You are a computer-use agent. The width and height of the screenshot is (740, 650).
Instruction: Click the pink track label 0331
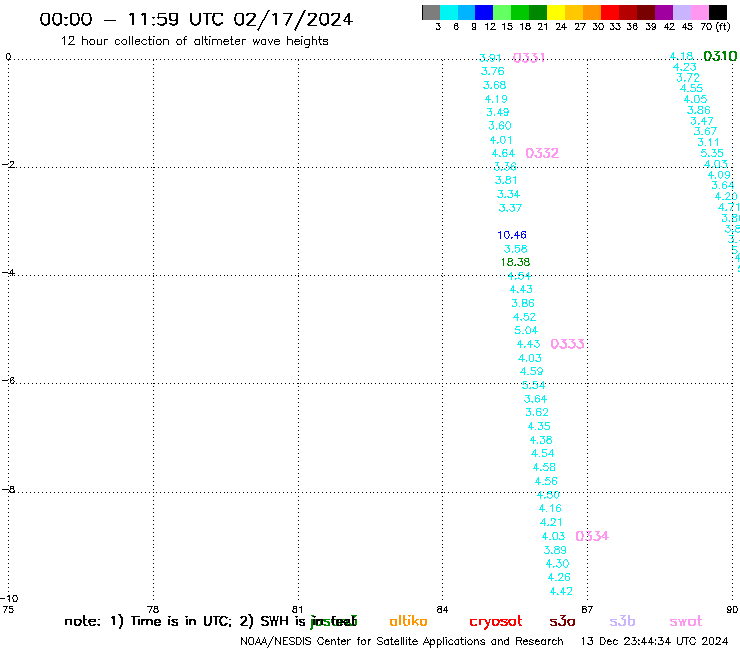(529, 58)
